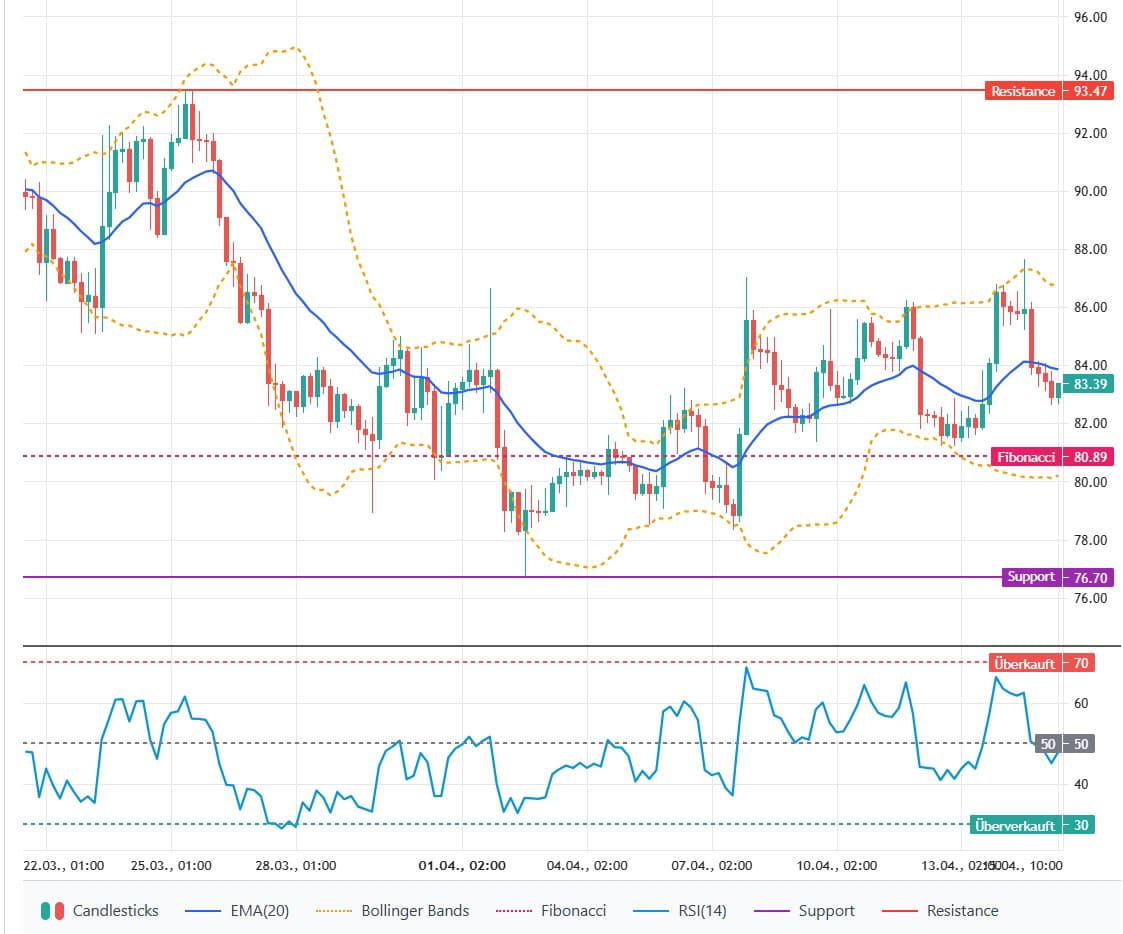Screen dimensions: 1123x934
Task: Click the Überverkauft 30 RSI tag
Action: coord(1031,825)
